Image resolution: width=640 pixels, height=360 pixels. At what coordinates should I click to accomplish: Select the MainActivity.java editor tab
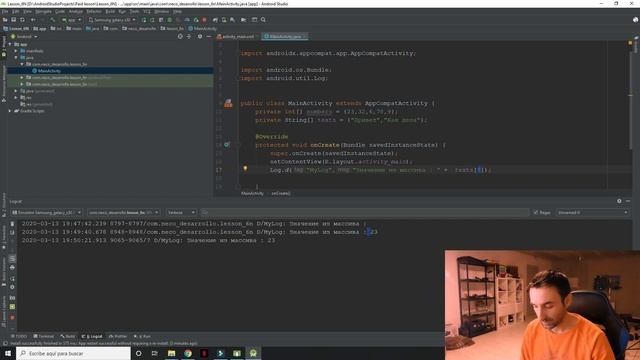pyautogui.click(x=285, y=36)
